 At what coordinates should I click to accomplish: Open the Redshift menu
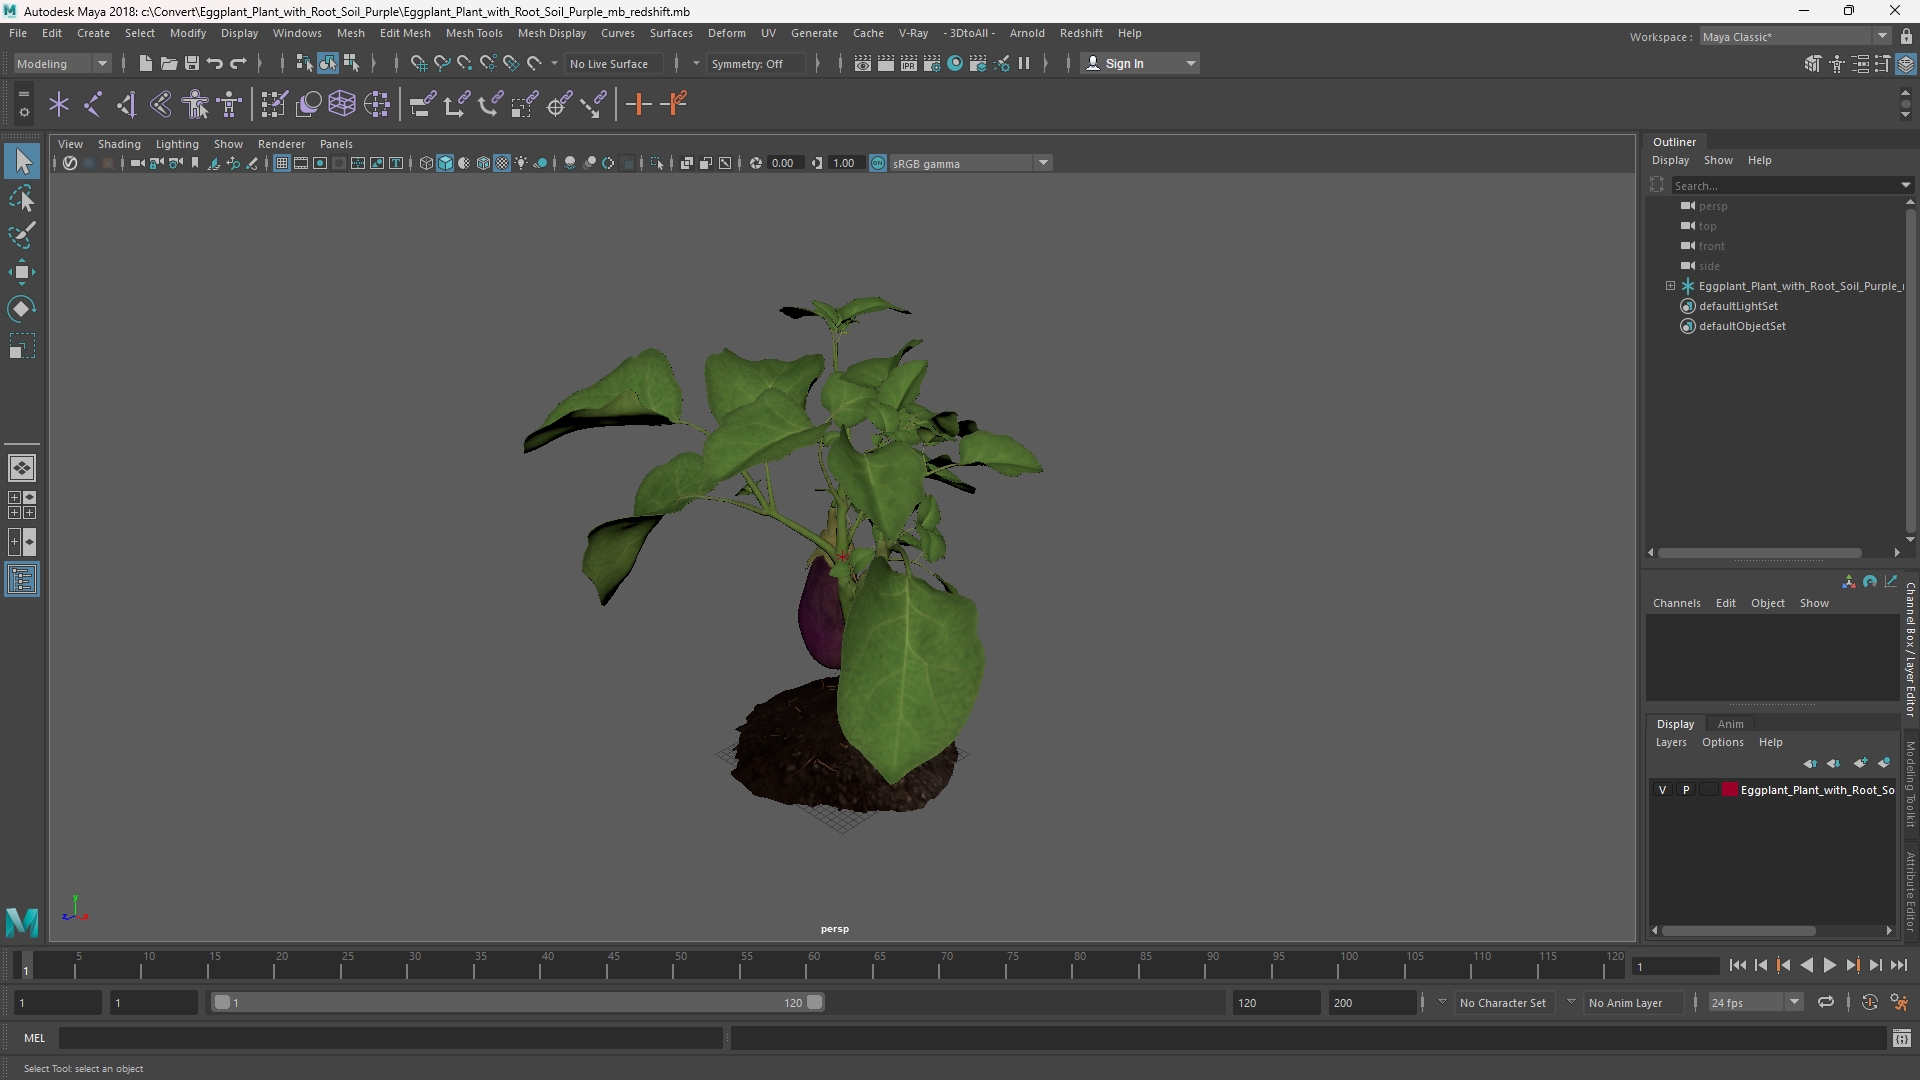[1081, 33]
